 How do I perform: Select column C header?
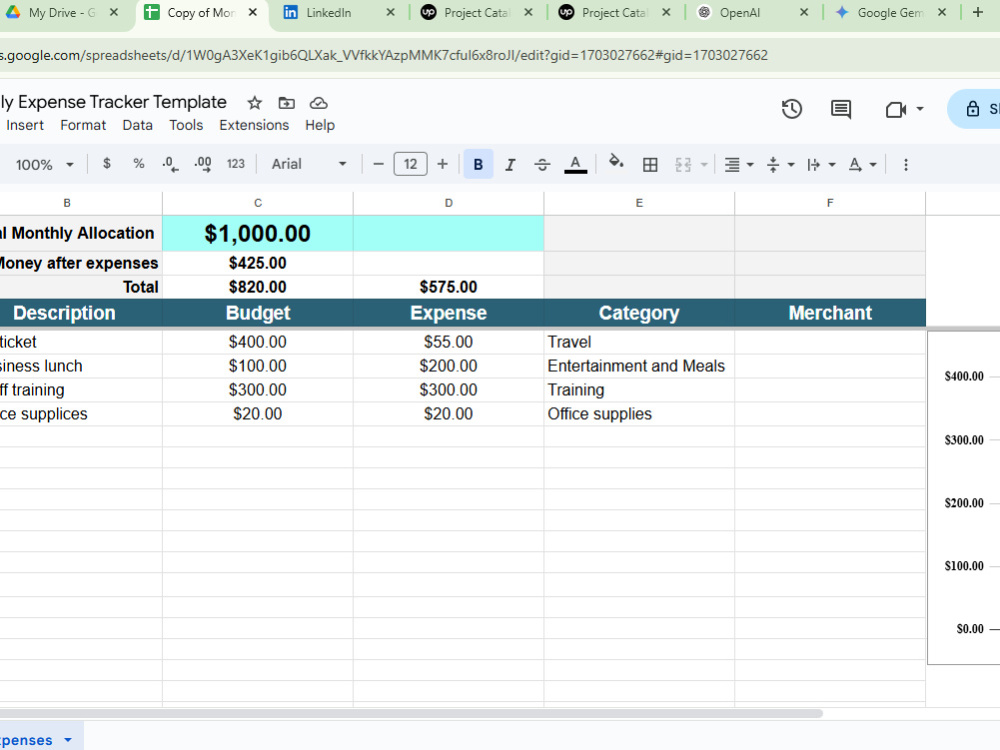tap(258, 203)
